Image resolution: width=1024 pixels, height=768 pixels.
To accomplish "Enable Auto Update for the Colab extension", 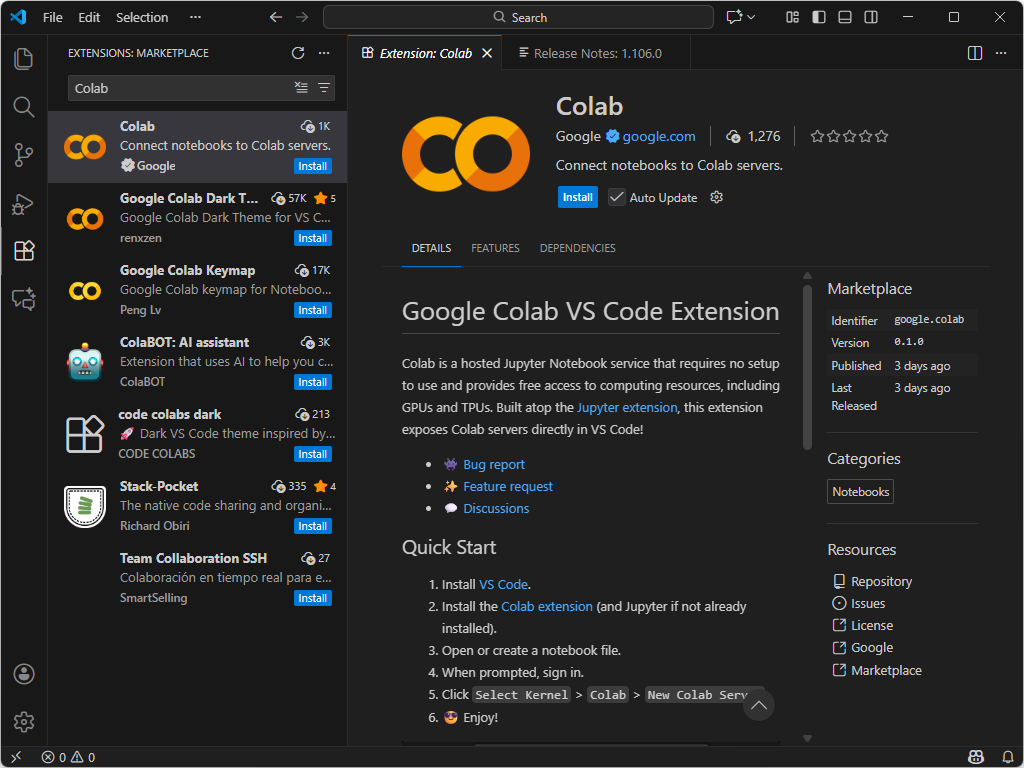I will 617,197.
